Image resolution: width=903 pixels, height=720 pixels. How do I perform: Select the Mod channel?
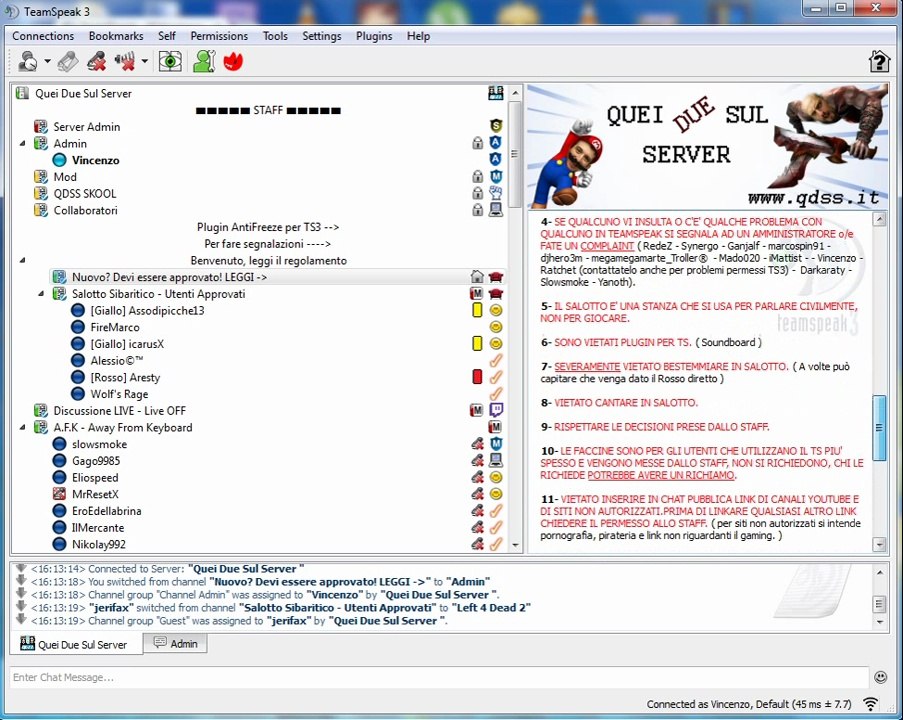coord(64,177)
